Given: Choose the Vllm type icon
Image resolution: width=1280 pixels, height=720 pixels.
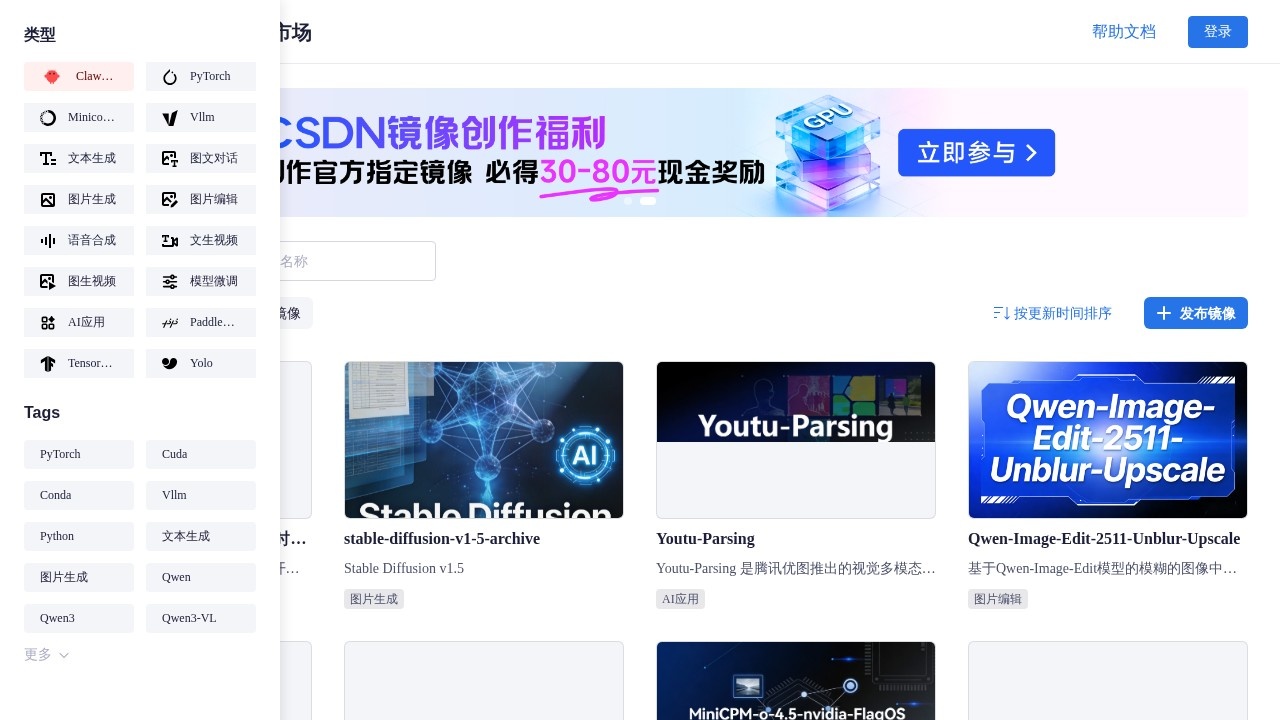Looking at the screenshot, I should [170, 118].
